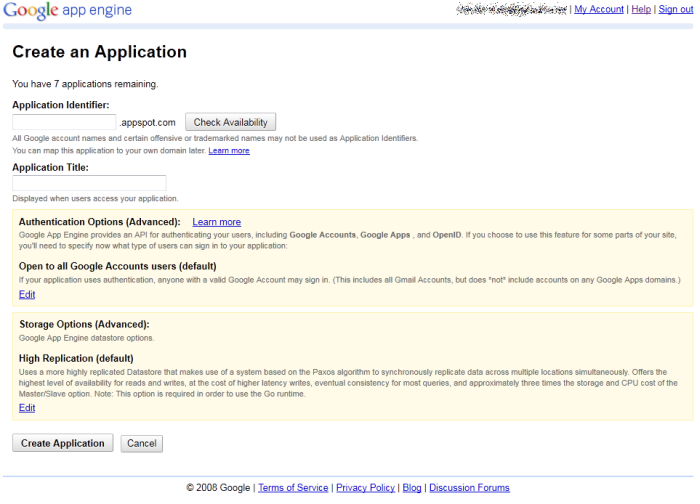This screenshot has height=504, width=700.
Task: Edit the Storage Options setting
Action: [x=27, y=408]
